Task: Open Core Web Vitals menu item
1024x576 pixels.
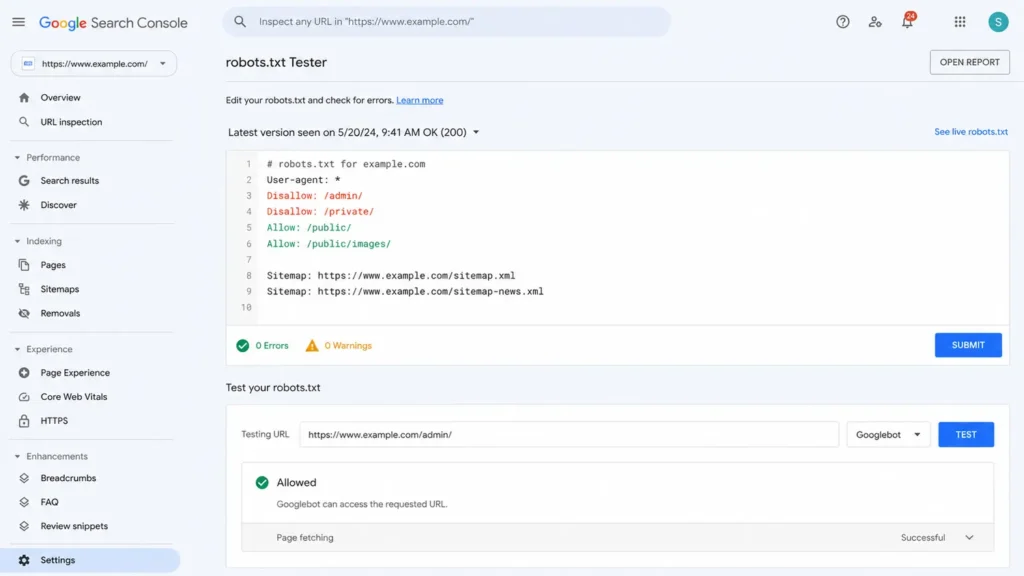Action: (x=74, y=397)
